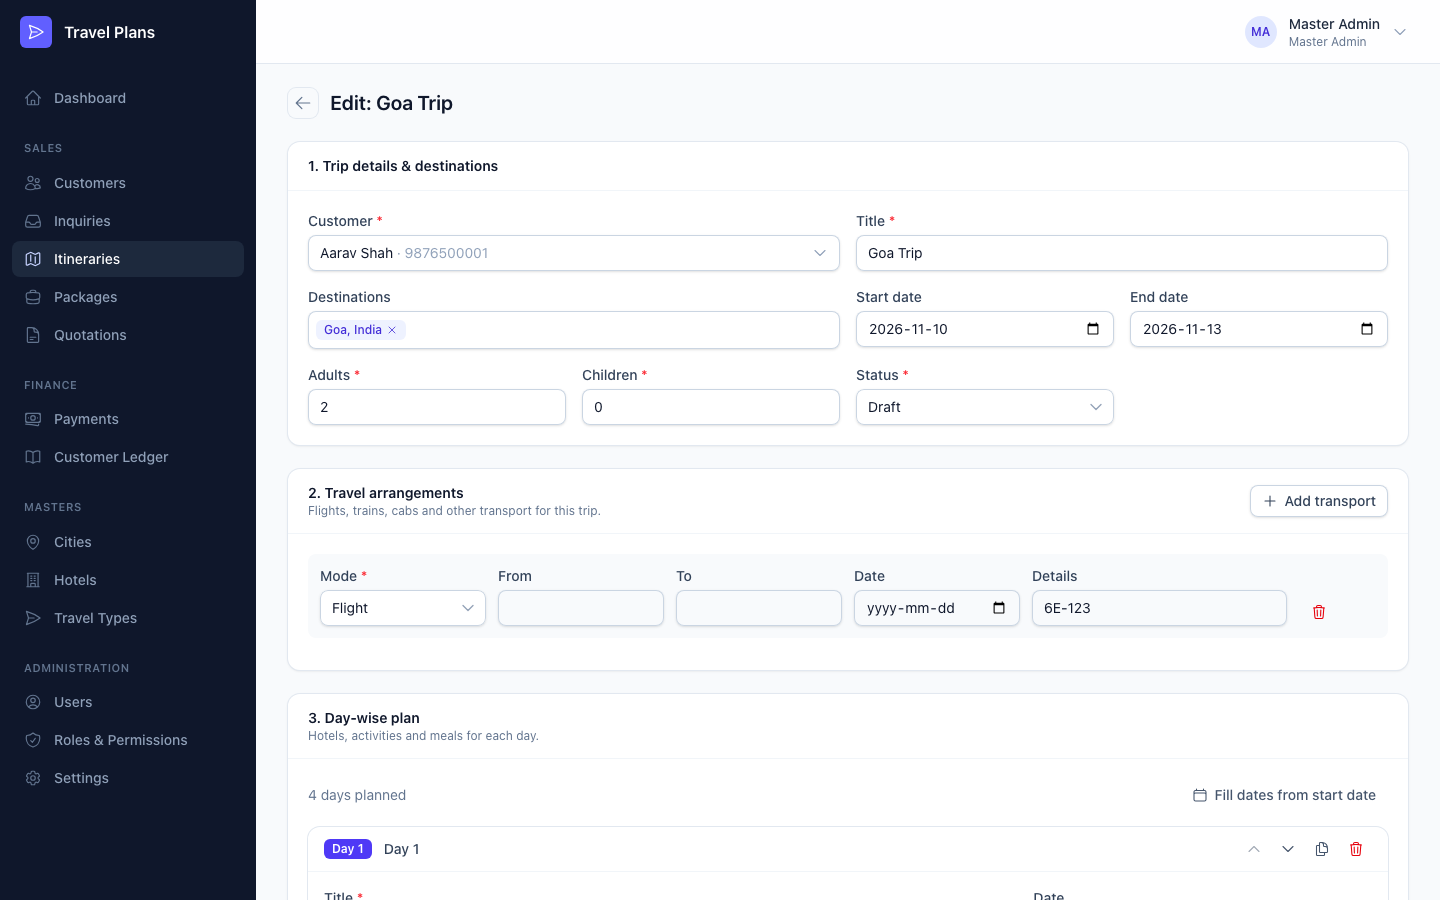Click the Add transport button
1440x900 pixels.
click(1319, 501)
